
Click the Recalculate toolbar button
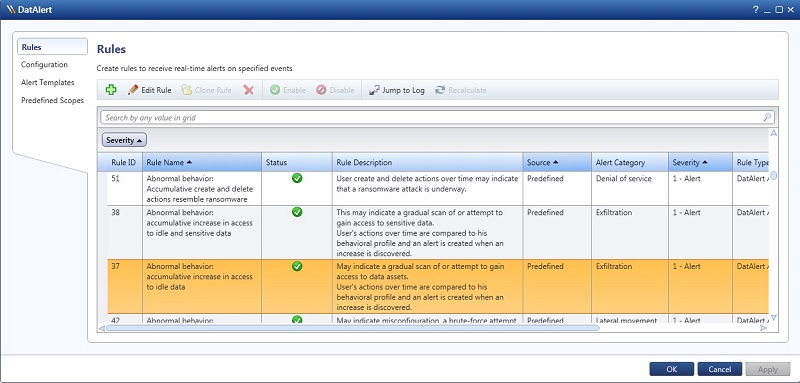pos(461,90)
